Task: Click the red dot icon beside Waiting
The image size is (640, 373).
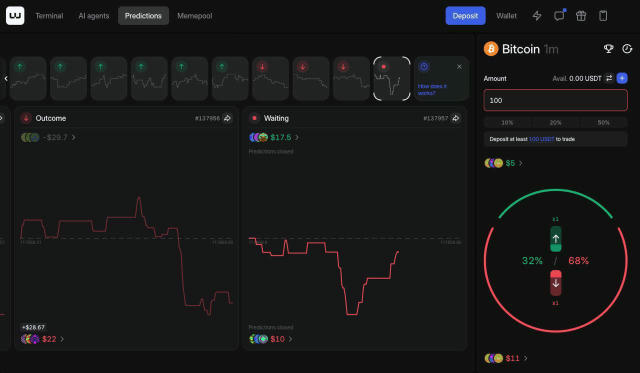Action: pos(254,118)
